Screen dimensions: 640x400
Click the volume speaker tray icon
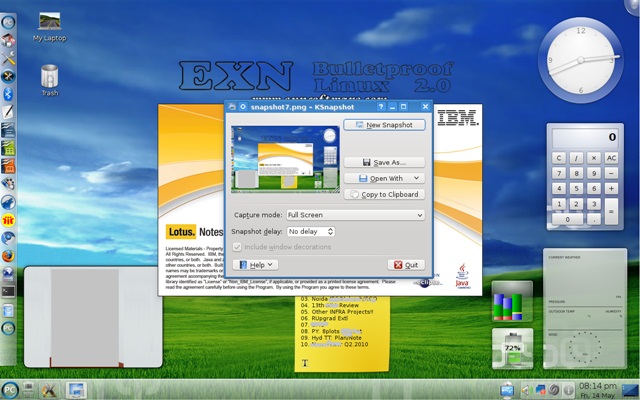(525, 390)
